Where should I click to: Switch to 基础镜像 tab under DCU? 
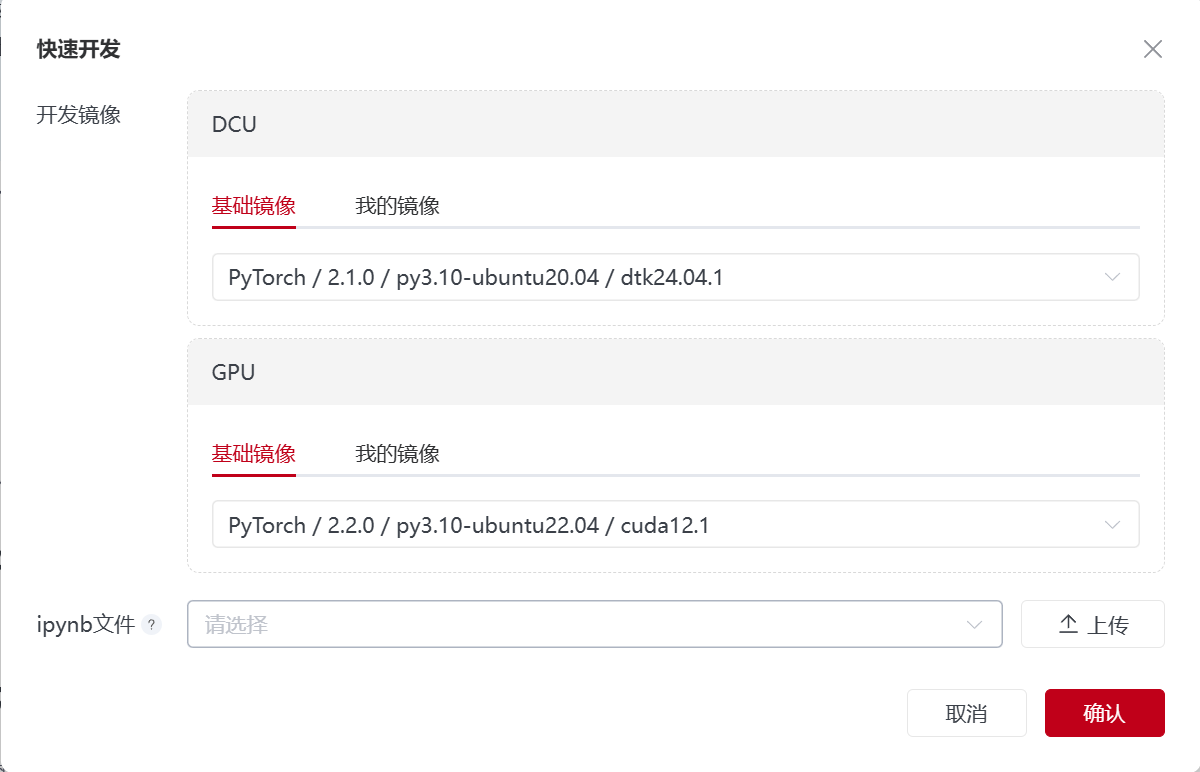tap(254, 206)
